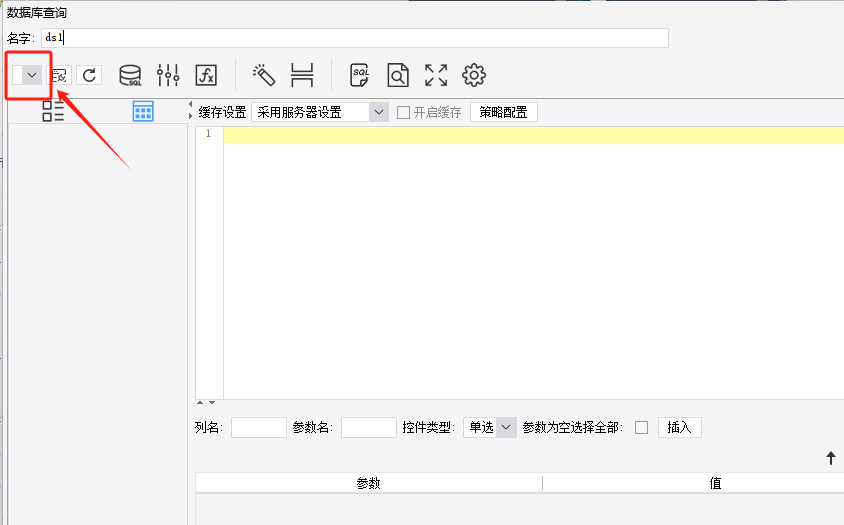Viewport: 844px width, 525px height.
Task: Click the 策略配置 button
Action: point(503,112)
